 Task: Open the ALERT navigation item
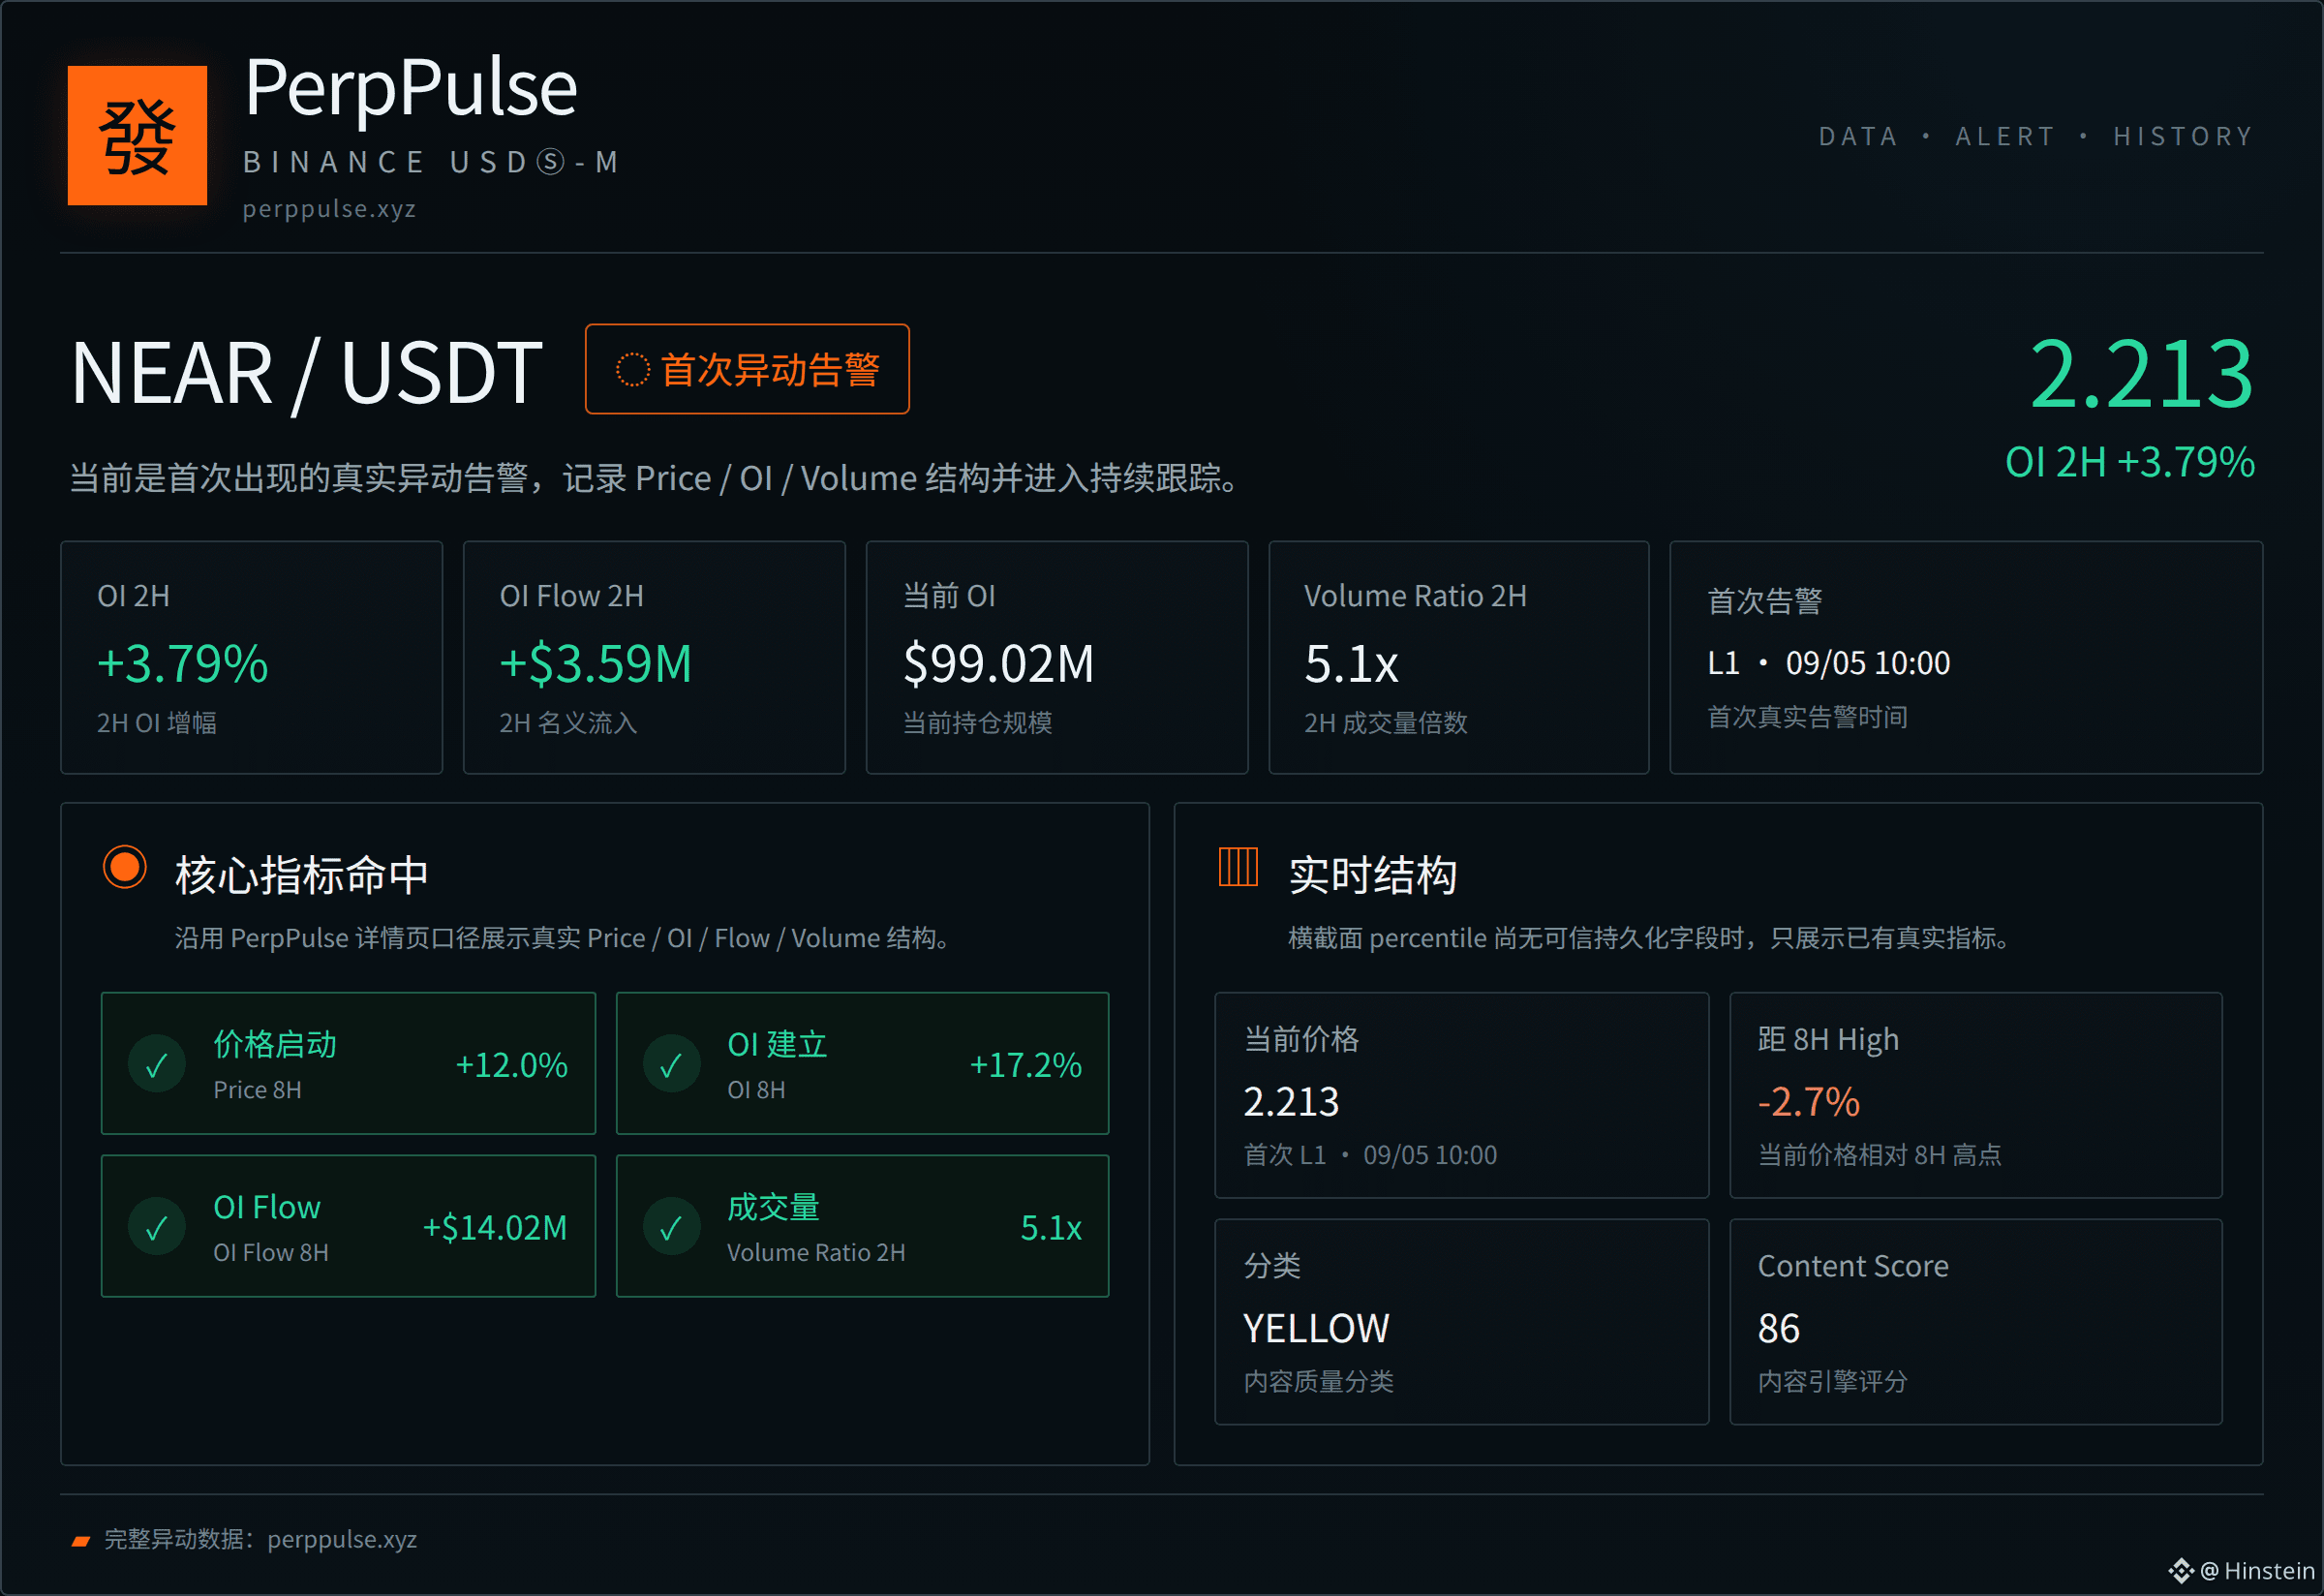2005,136
